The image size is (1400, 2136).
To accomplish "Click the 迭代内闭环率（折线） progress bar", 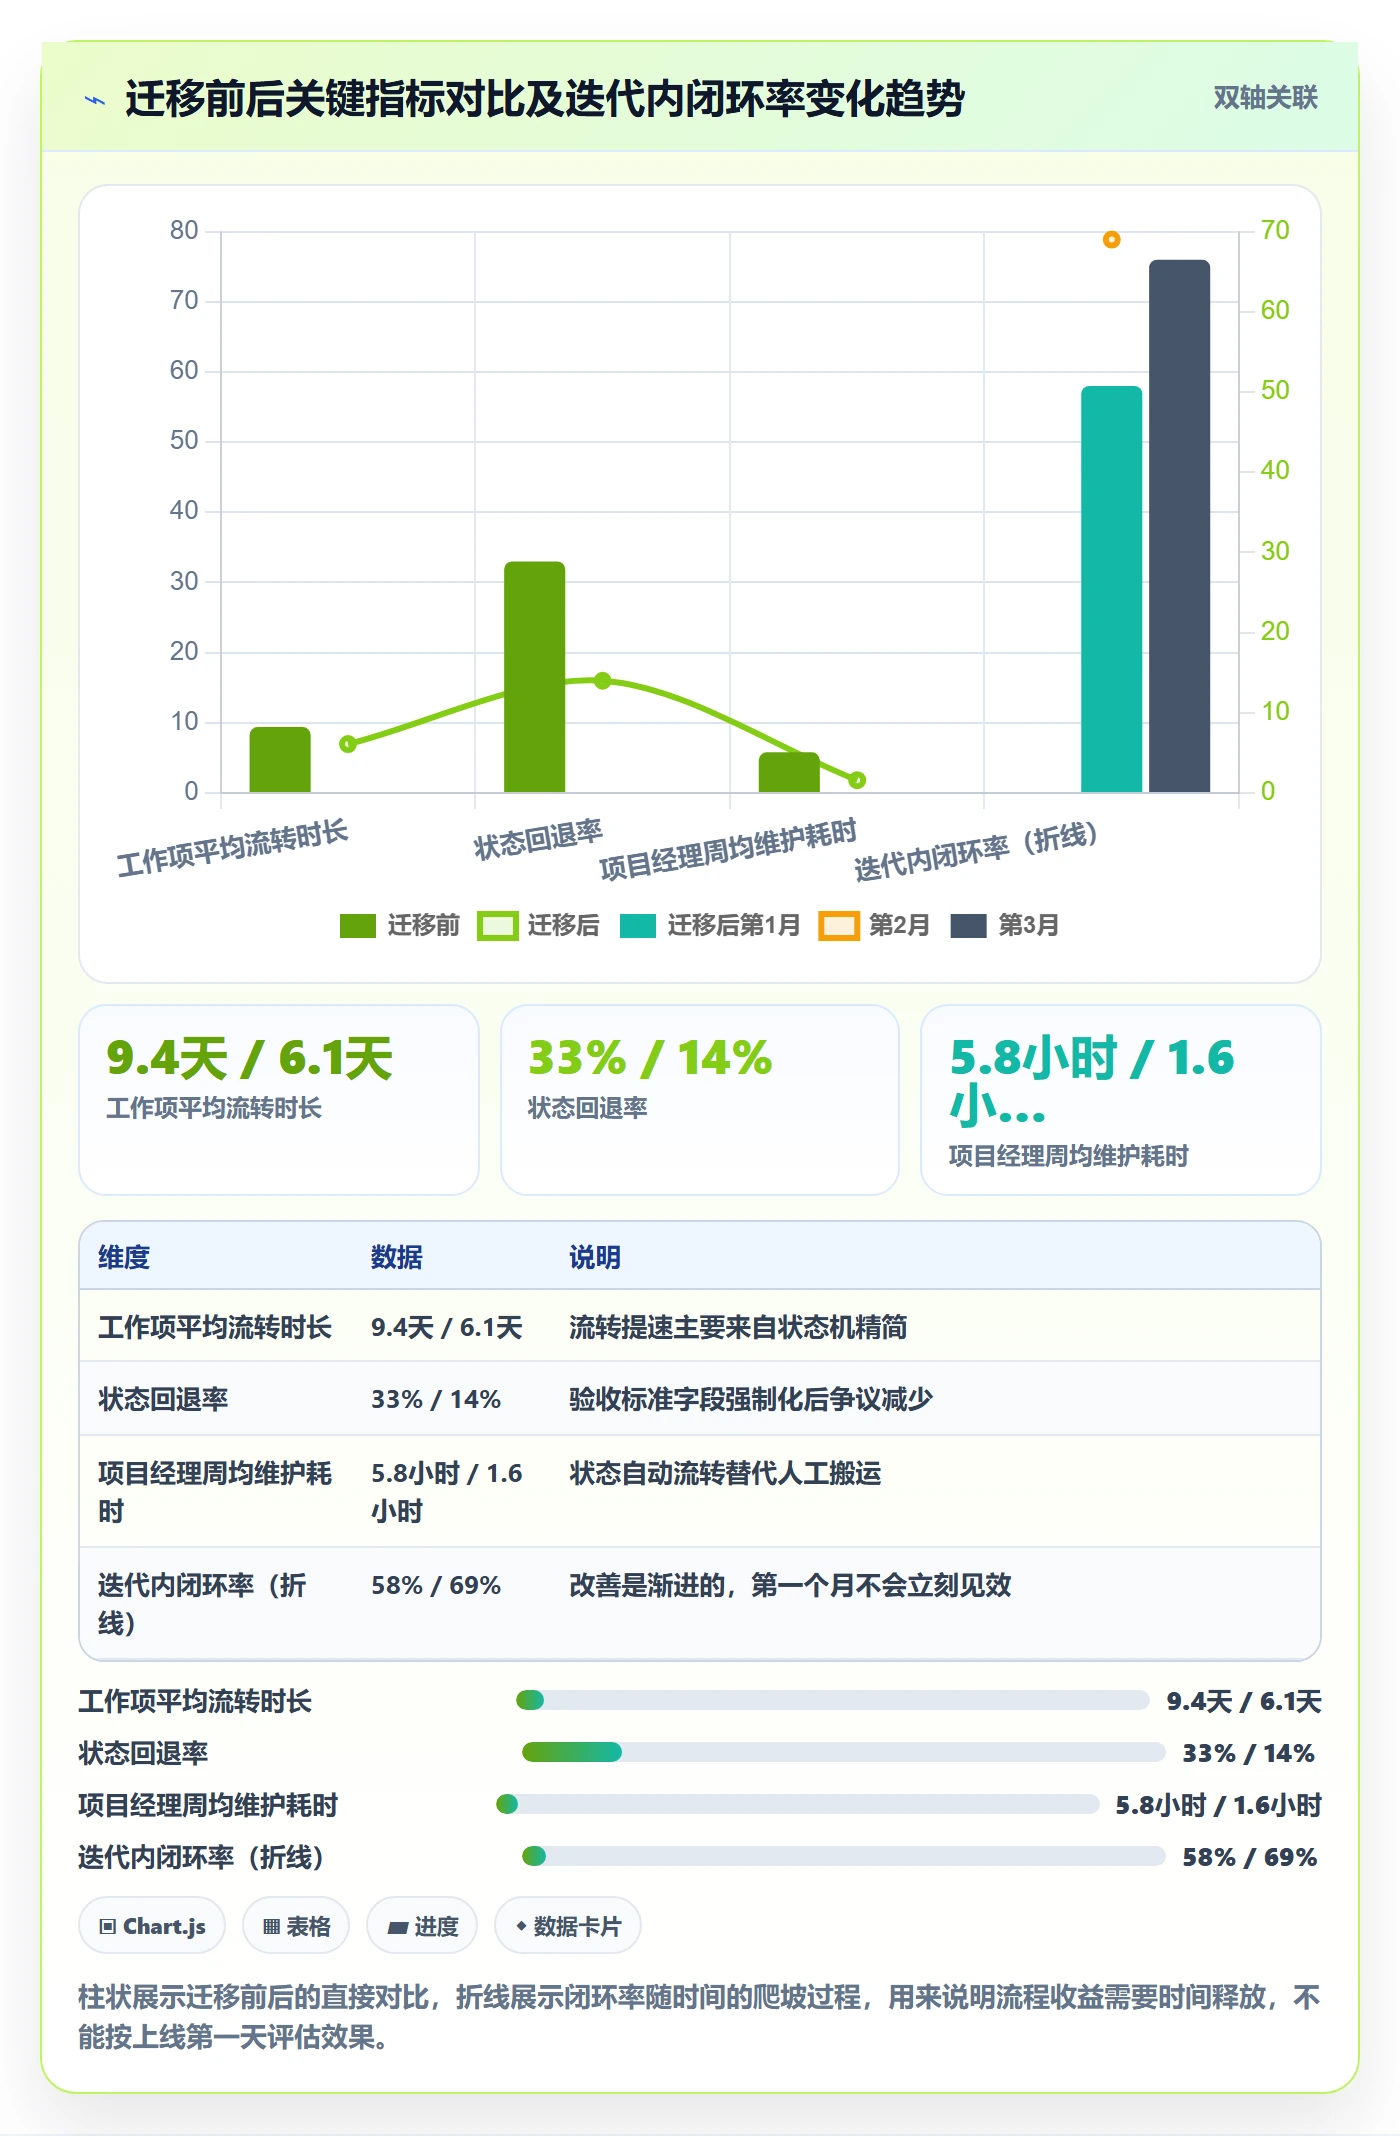I will click(843, 1856).
